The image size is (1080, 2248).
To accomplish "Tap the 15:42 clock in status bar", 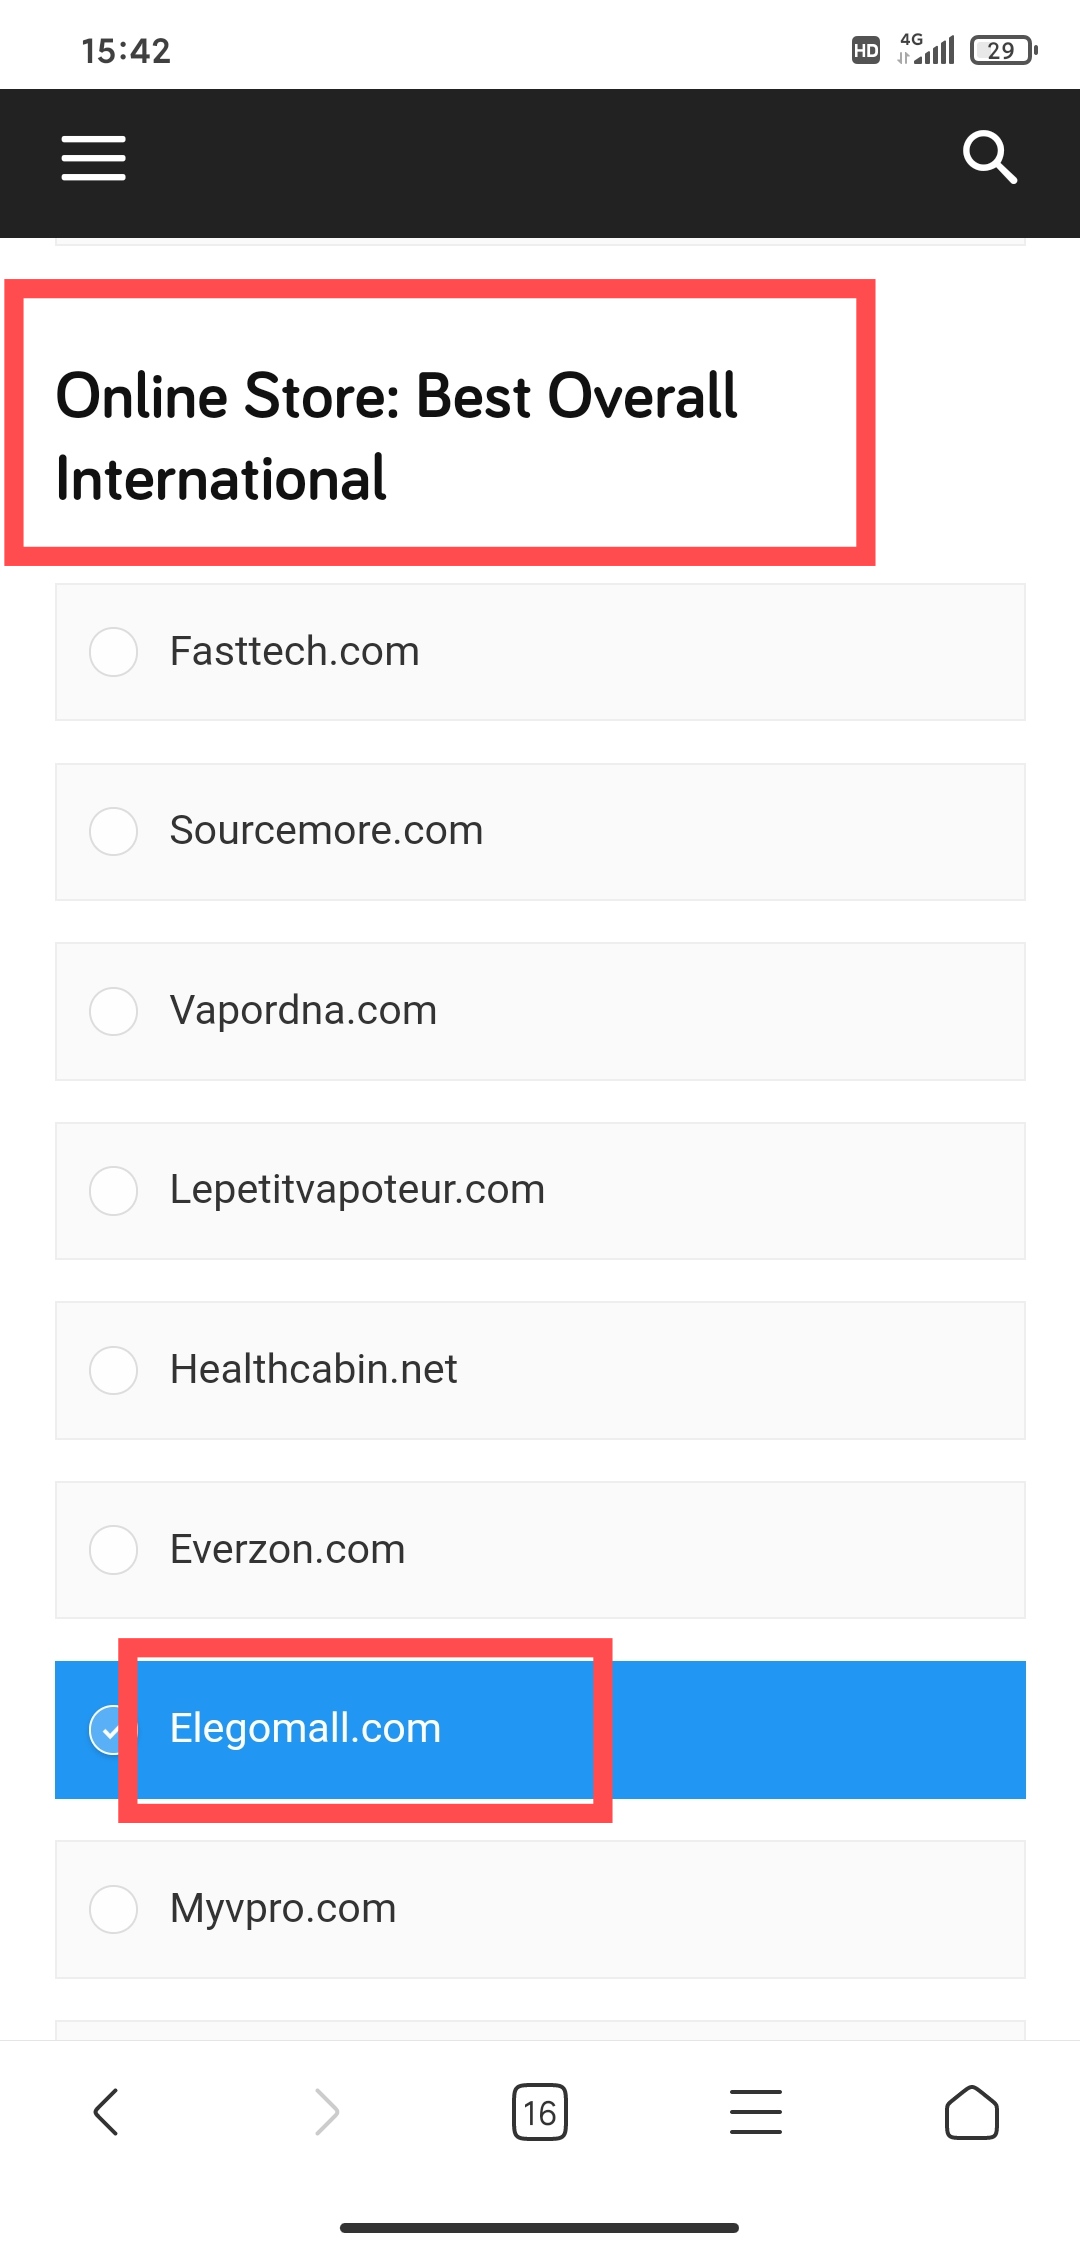I will point(126,51).
